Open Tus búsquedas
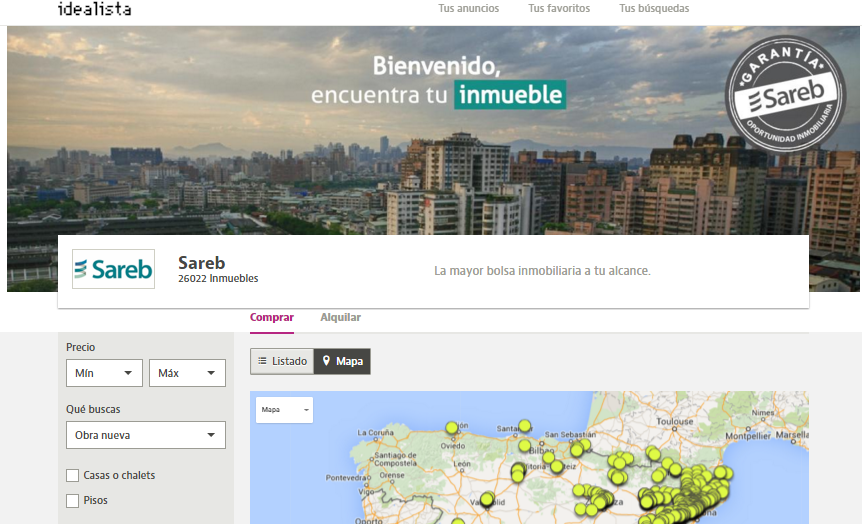 [654, 8]
